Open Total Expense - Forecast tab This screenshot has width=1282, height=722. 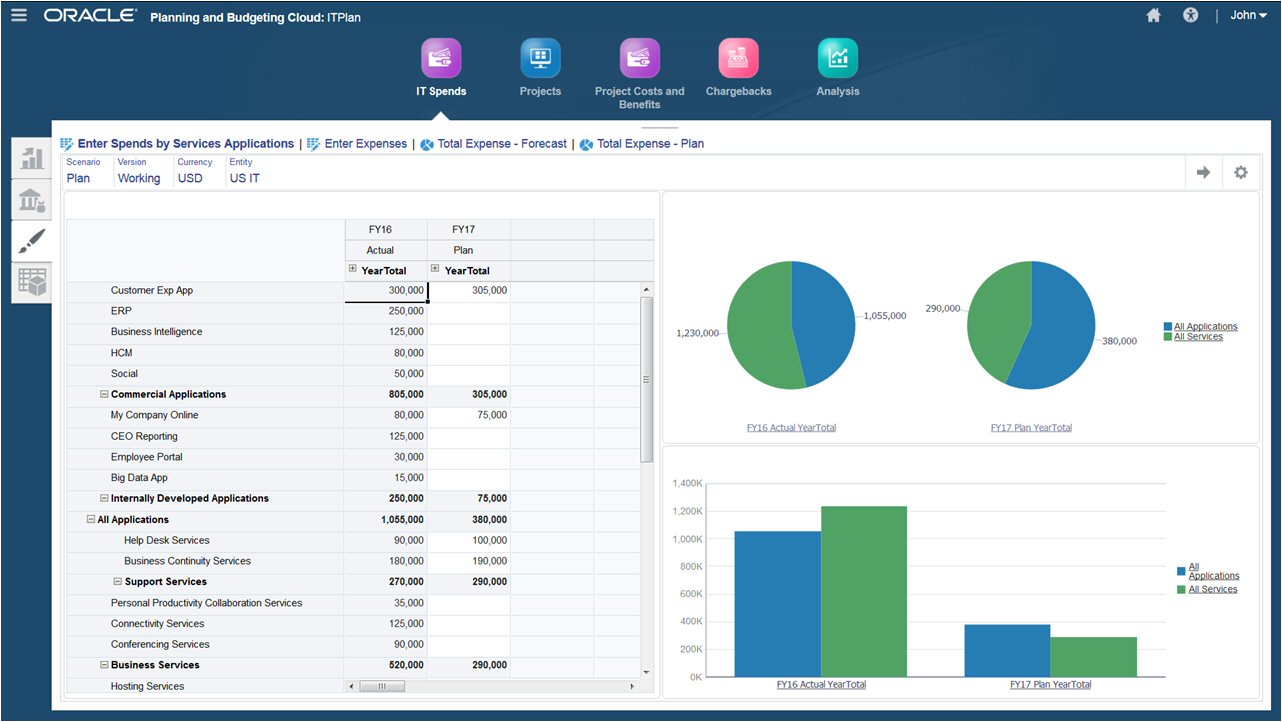pyautogui.click(x=501, y=144)
